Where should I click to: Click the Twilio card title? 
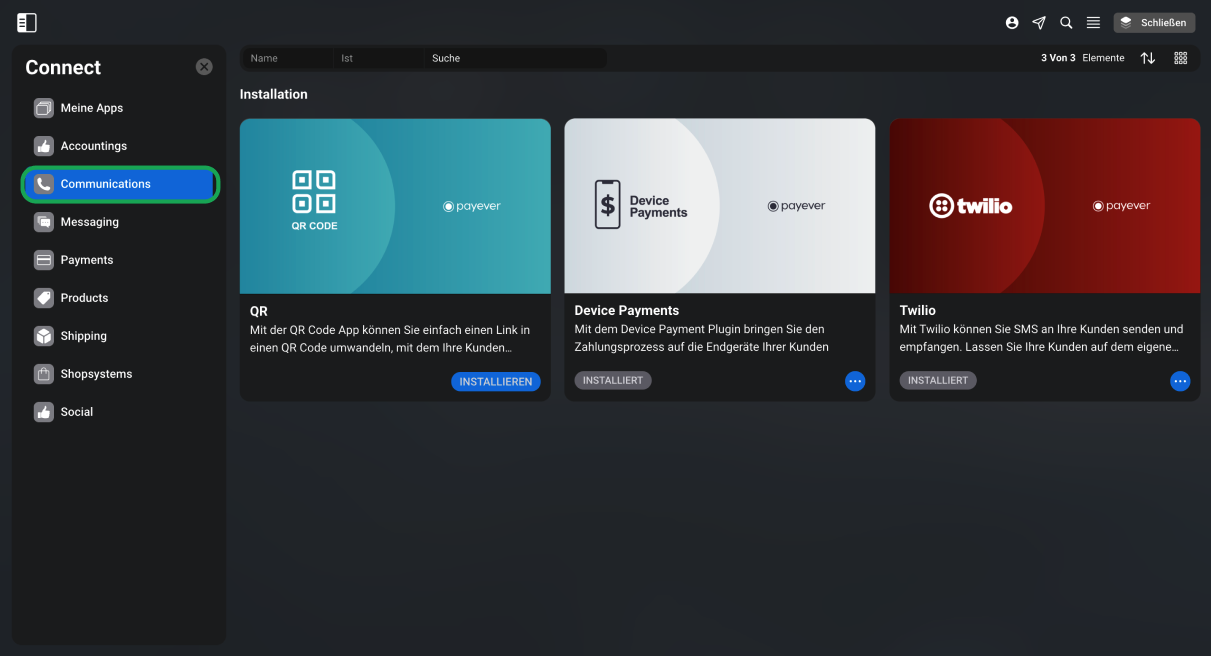[918, 311]
